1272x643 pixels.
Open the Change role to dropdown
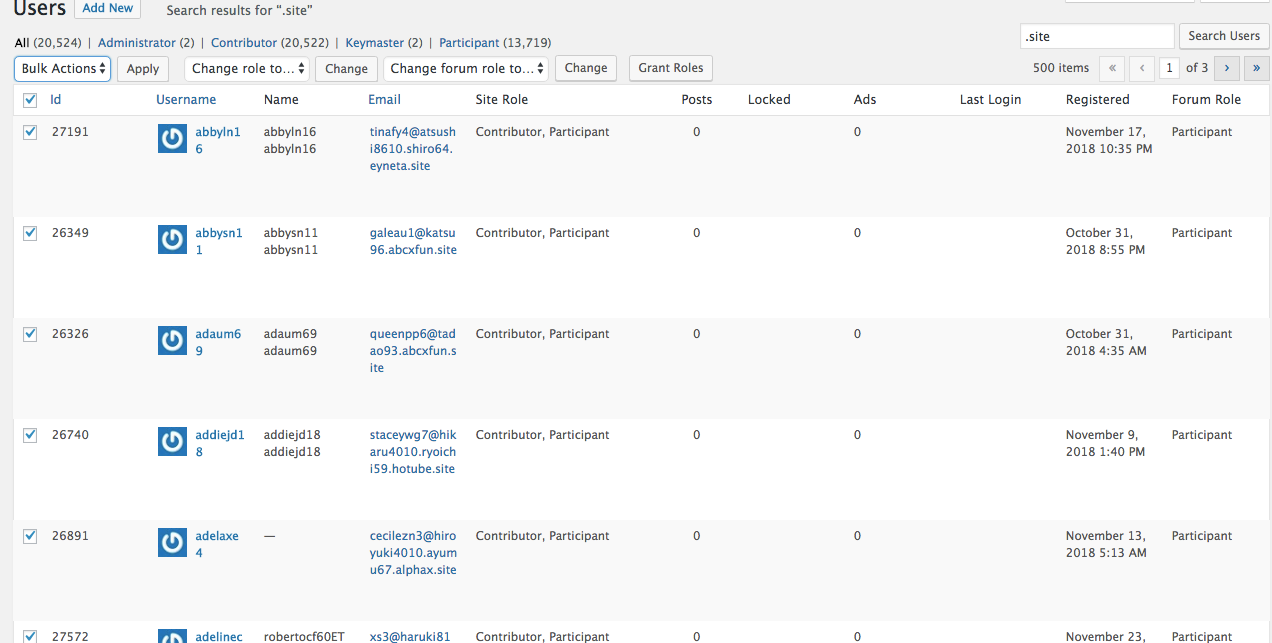tap(246, 68)
